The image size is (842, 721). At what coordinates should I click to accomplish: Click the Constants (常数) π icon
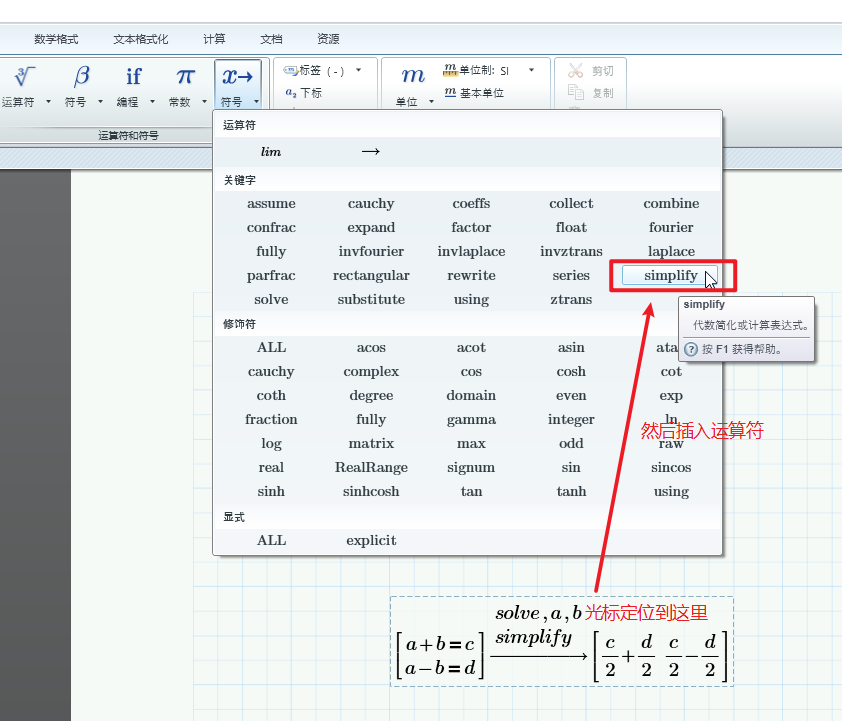[x=184, y=75]
